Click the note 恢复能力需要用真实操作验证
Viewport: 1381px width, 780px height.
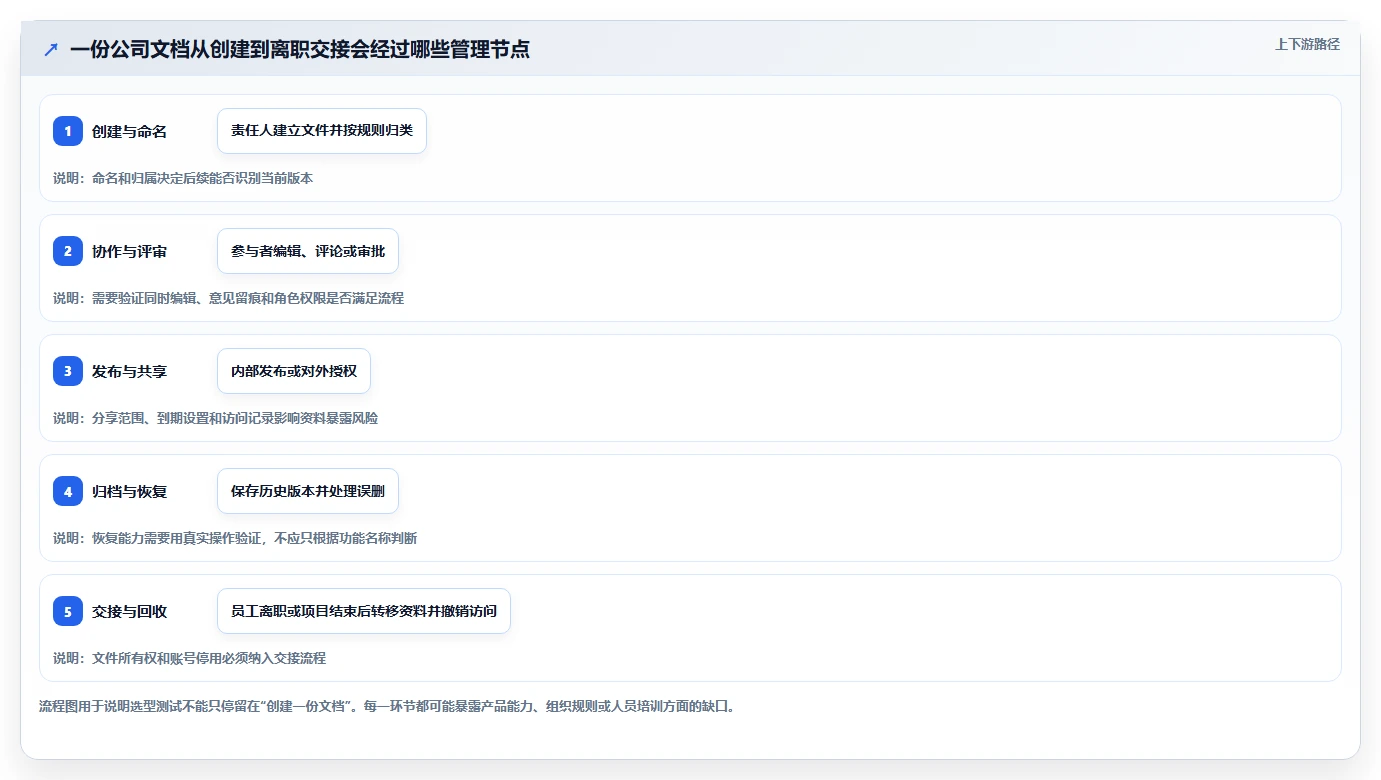(x=235, y=538)
